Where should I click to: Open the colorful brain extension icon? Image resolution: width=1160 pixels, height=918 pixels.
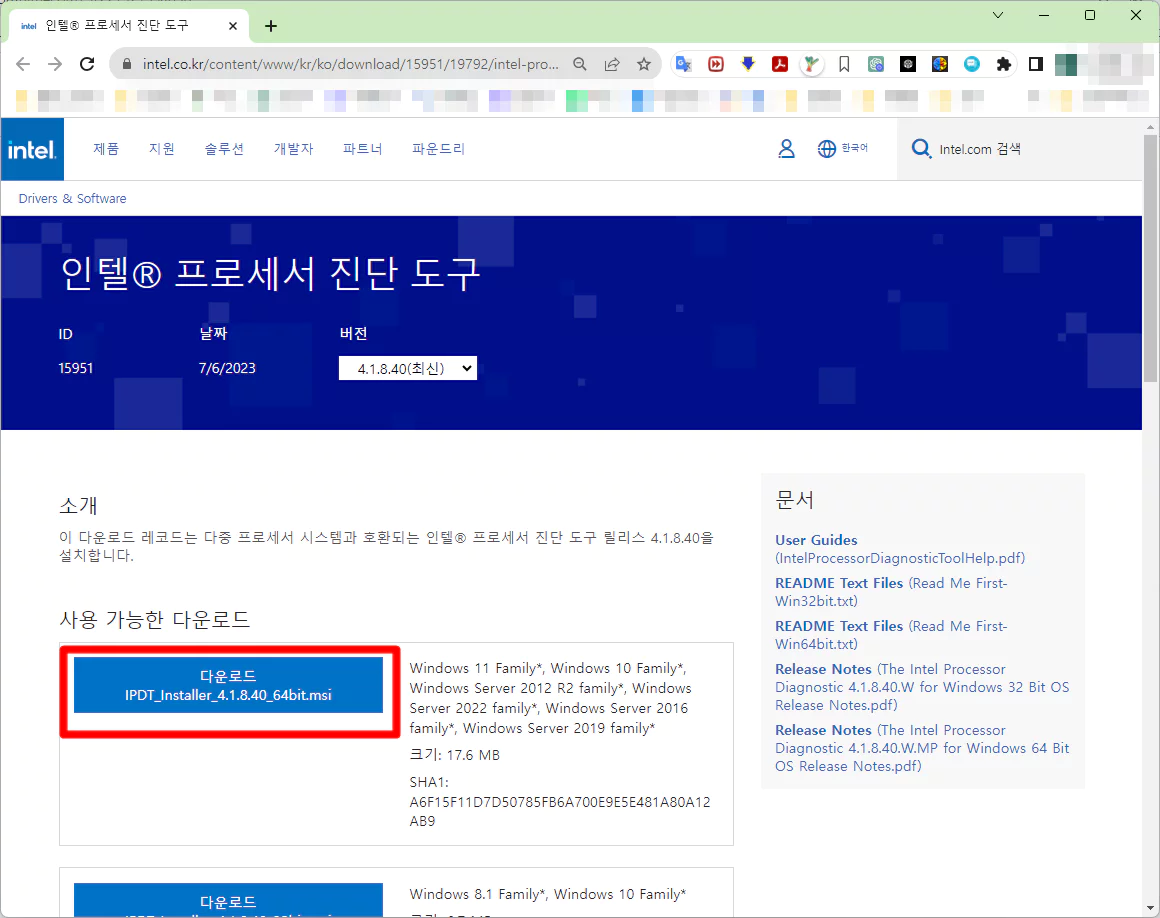coord(940,64)
